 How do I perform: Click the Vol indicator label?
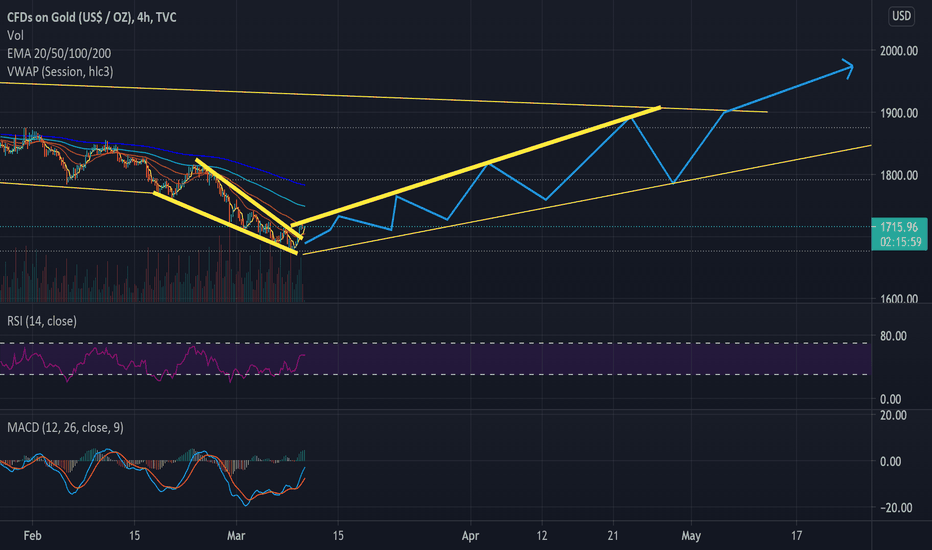point(15,36)
